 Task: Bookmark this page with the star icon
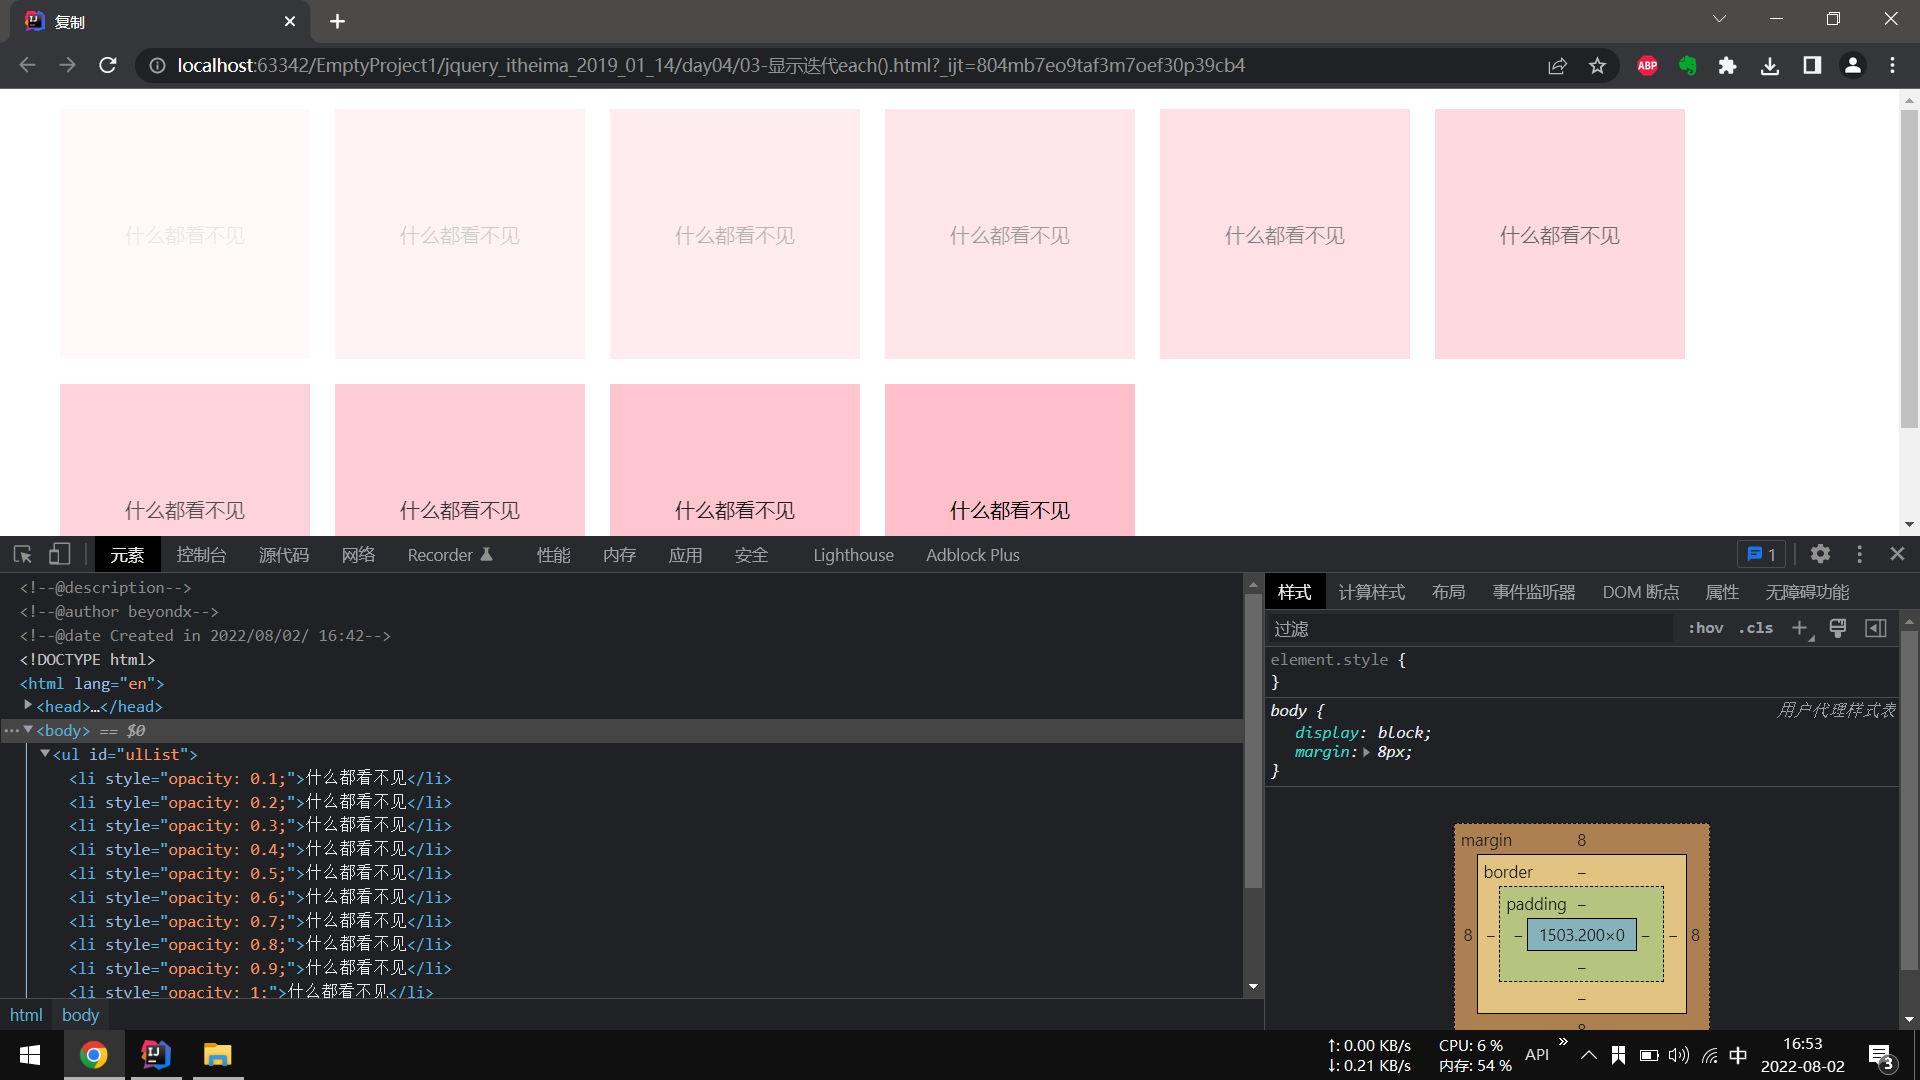pos(1597,65)
